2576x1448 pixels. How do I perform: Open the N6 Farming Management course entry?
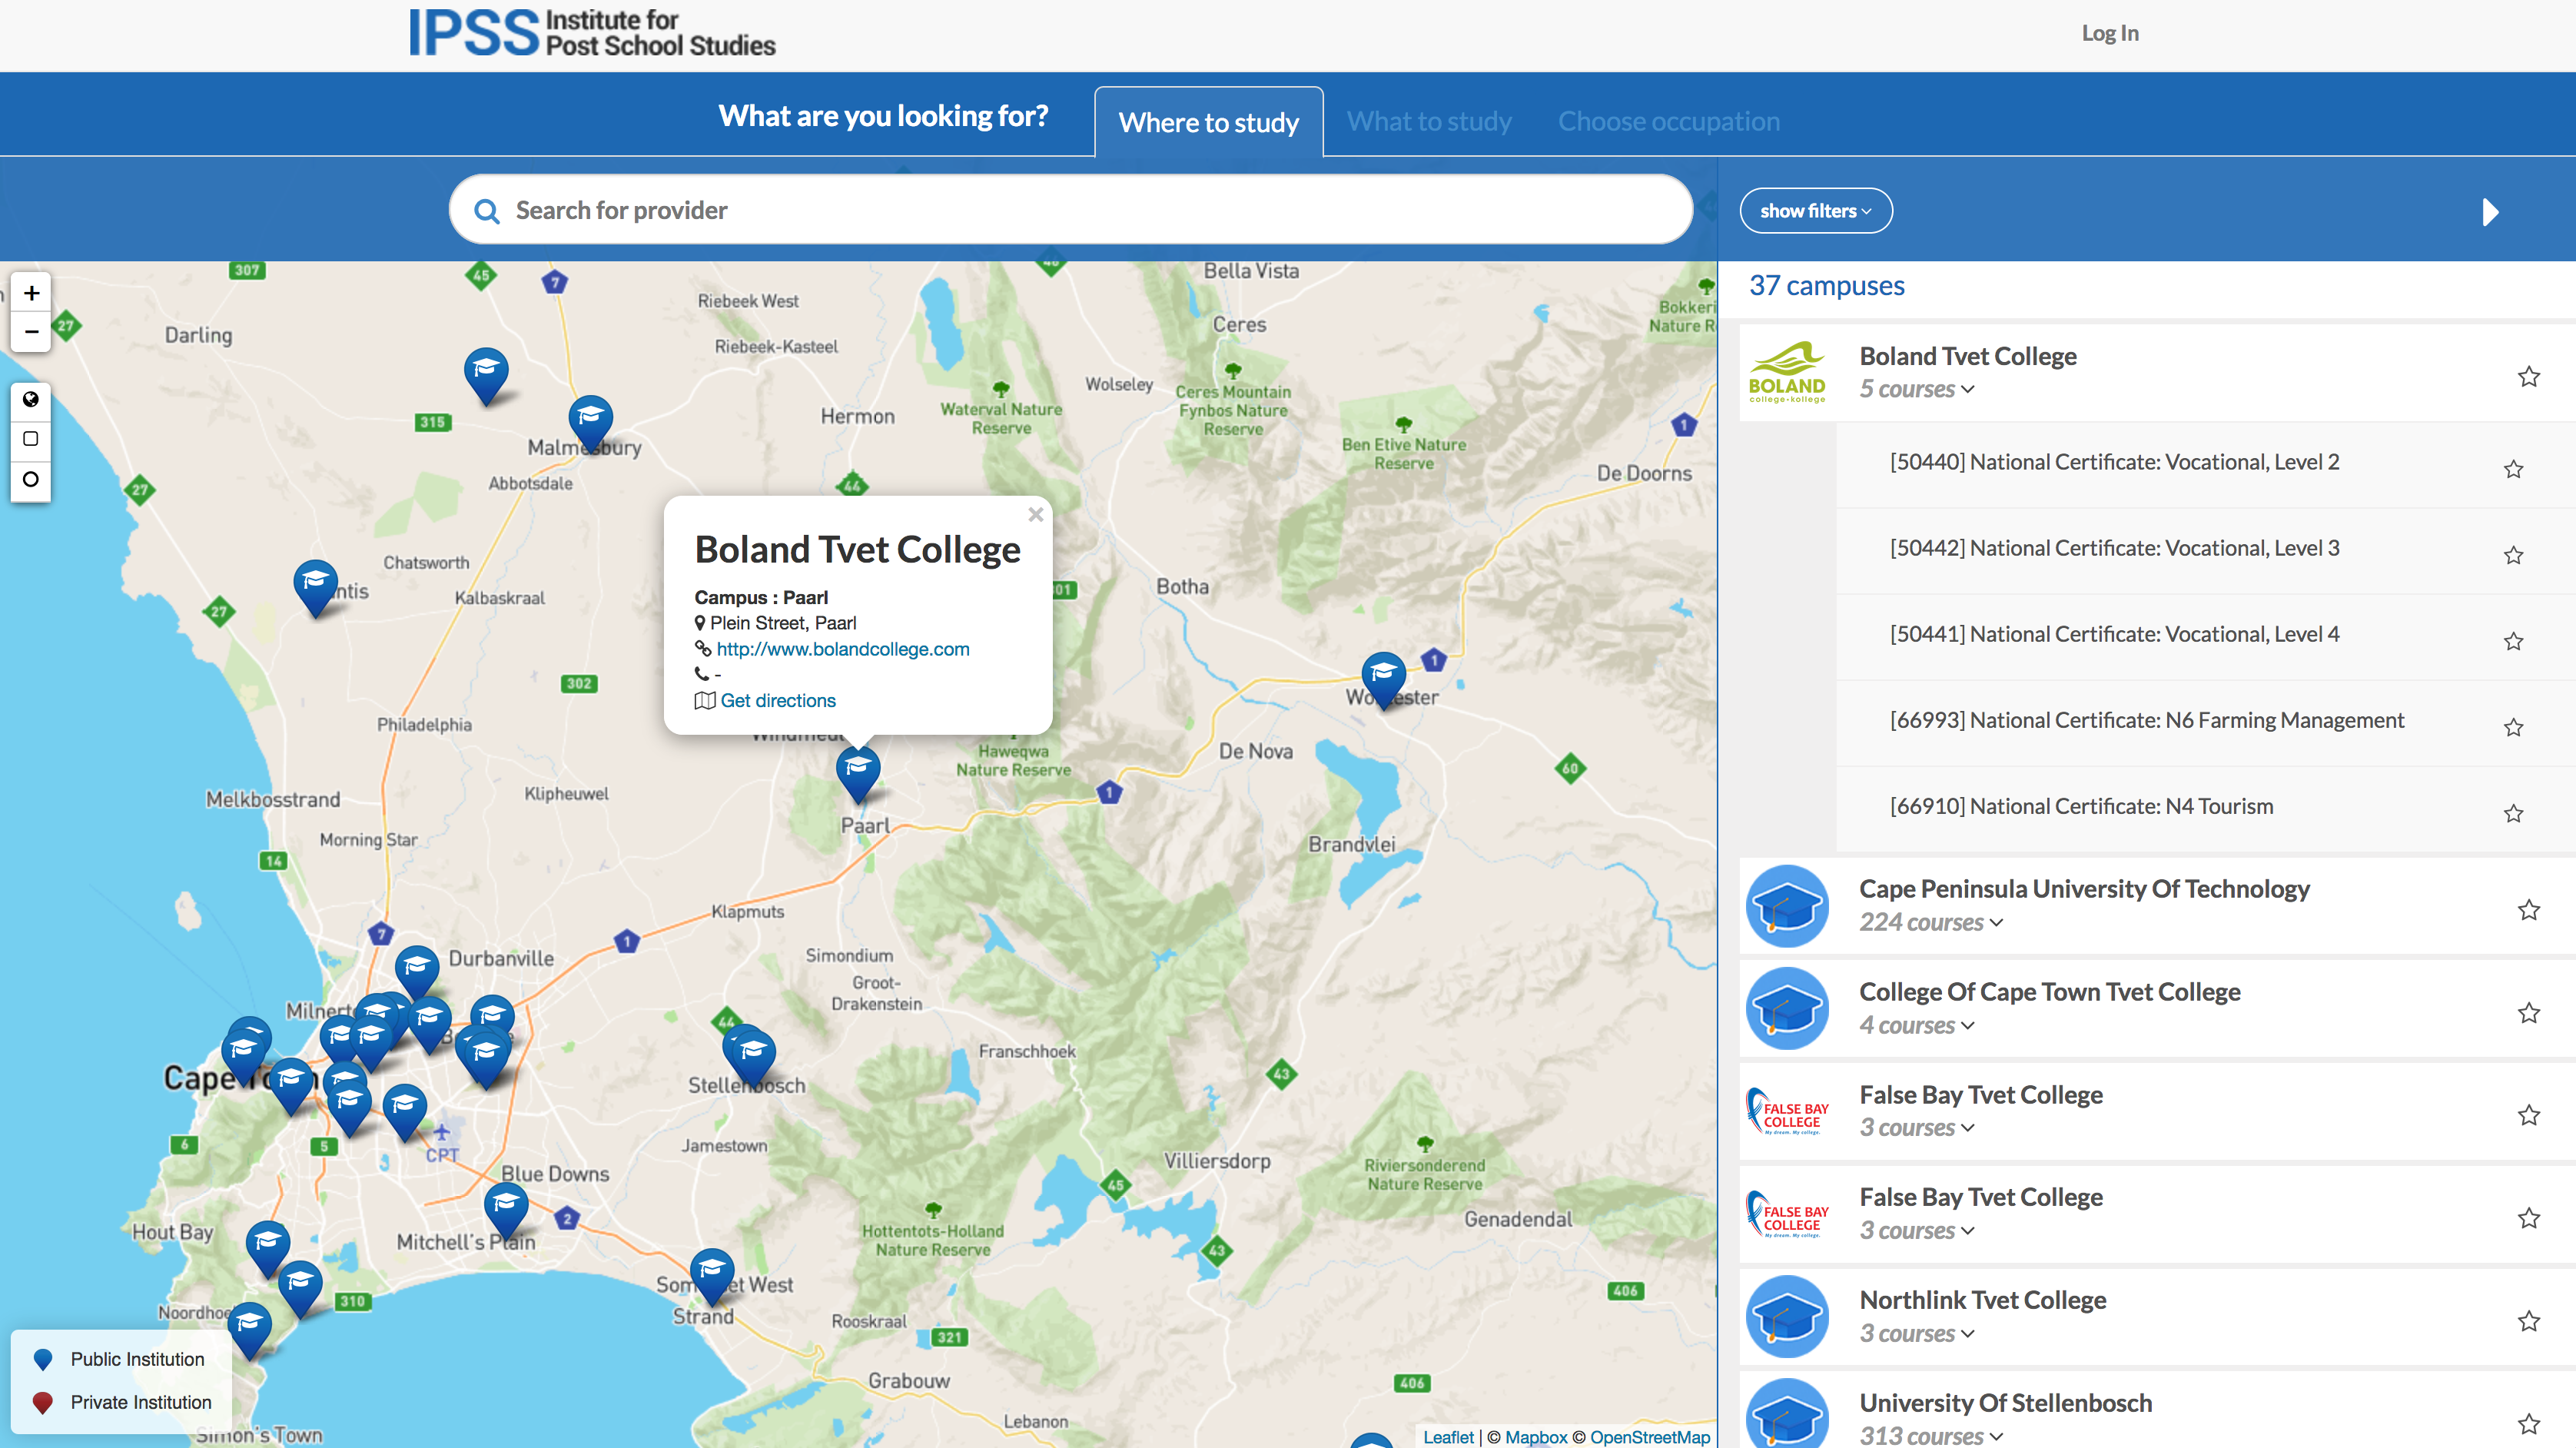2146,720
